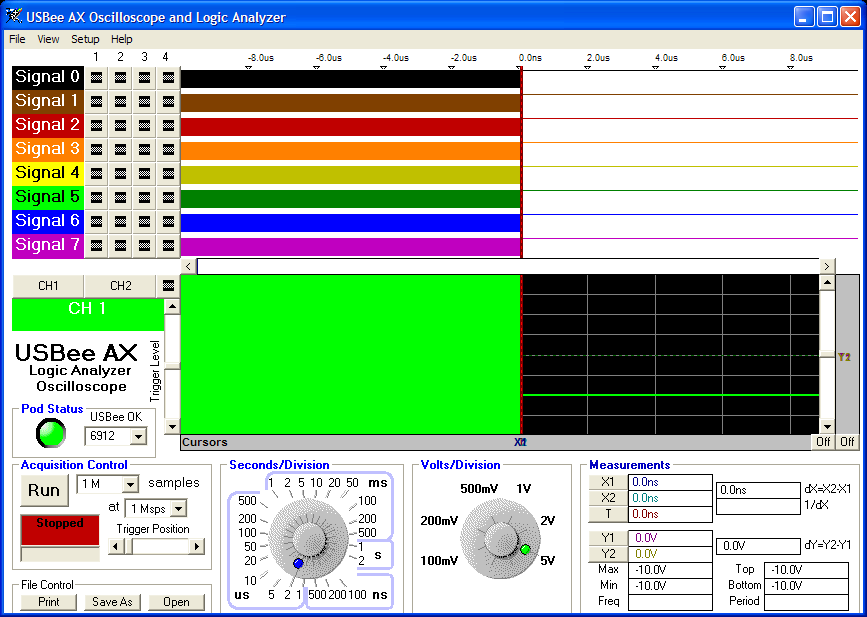Open the 1 M samples dropdown
The width and height of the screenshot is (867, 617).
(x=130, y=485)
